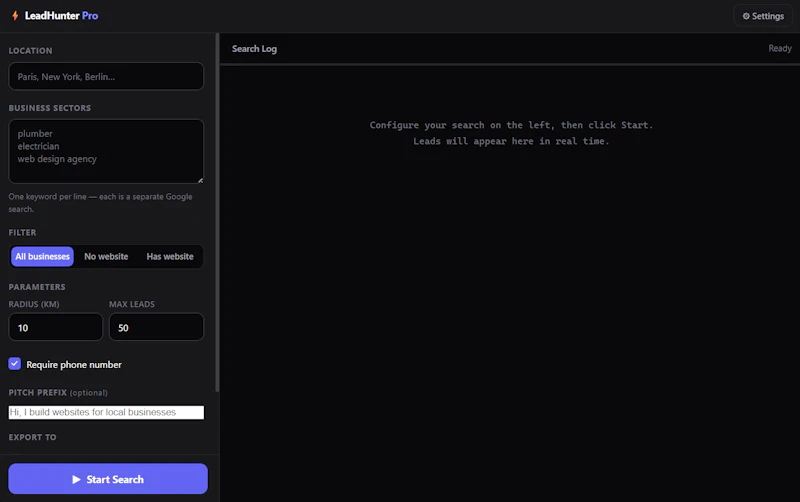
Task: Click the left panel vertical scrollbar
Action: point(217,213)
